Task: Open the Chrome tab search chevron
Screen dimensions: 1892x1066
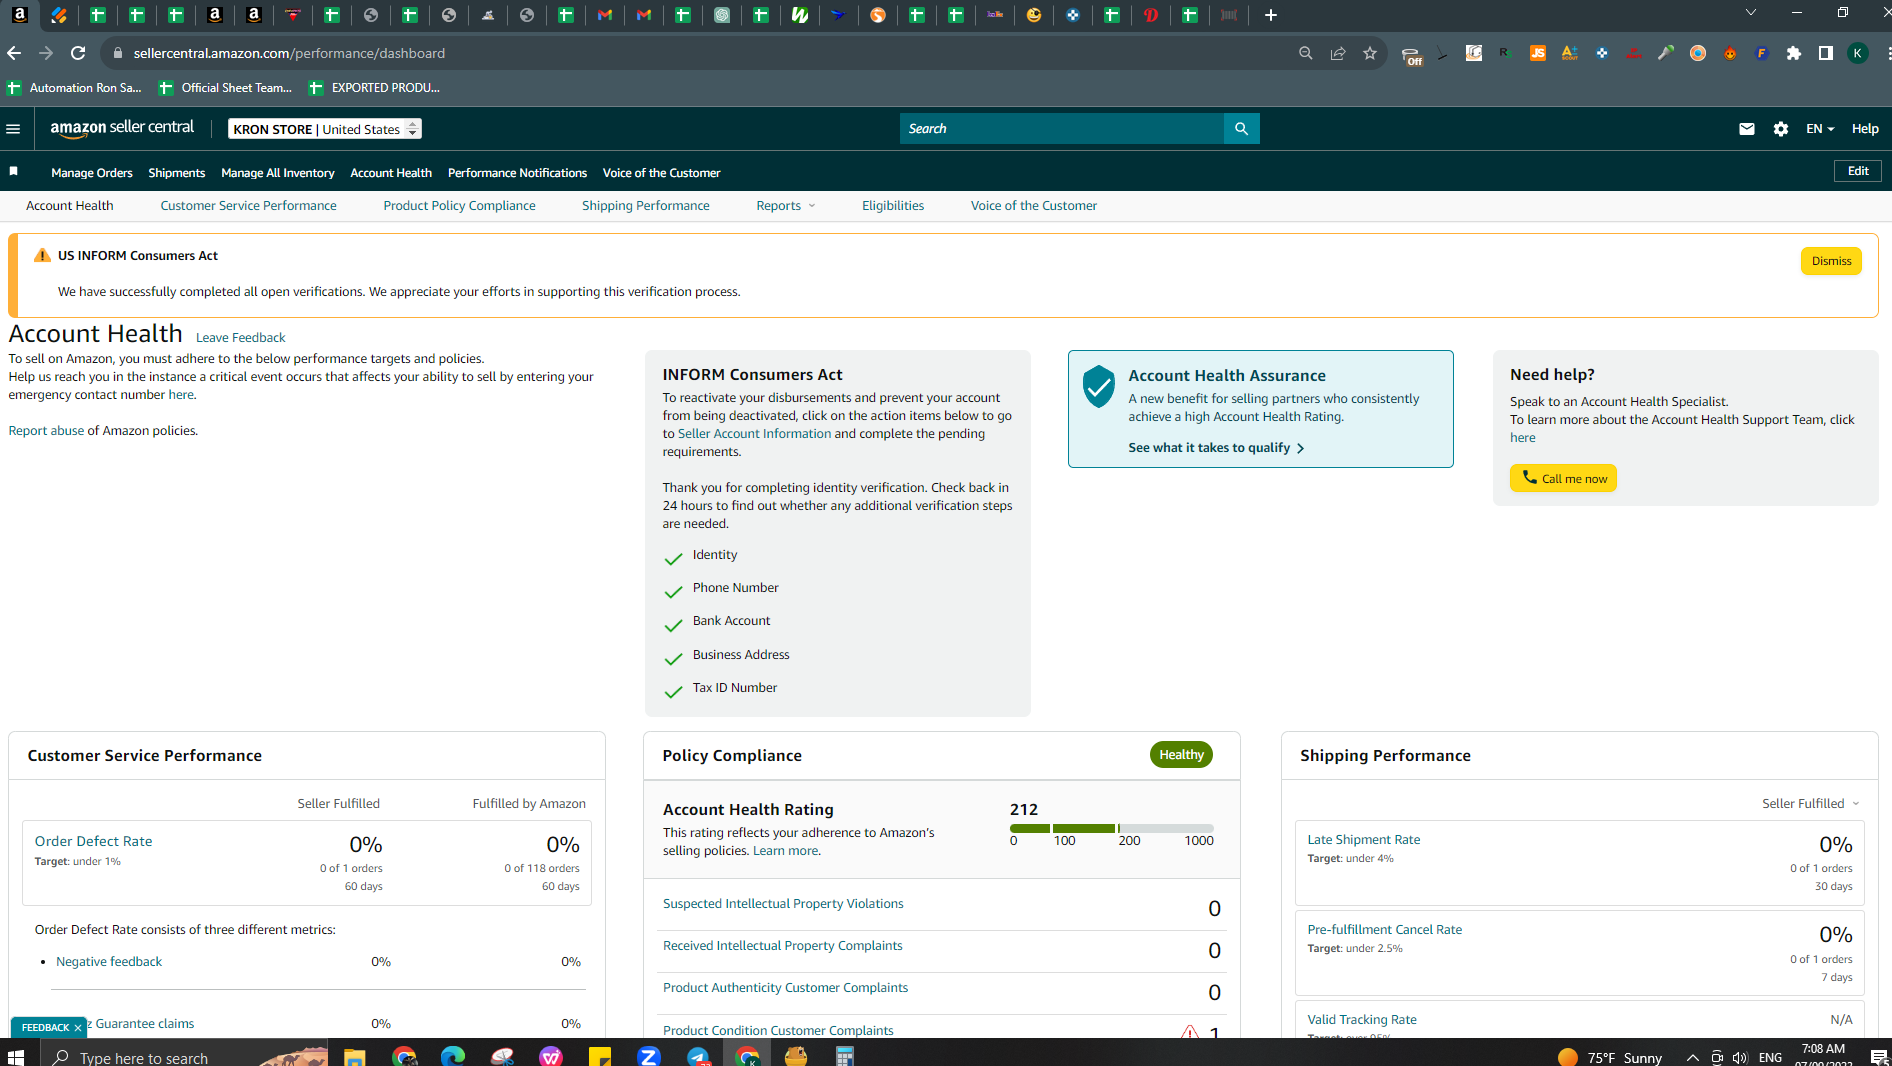Action: (x=1750, y=13)
